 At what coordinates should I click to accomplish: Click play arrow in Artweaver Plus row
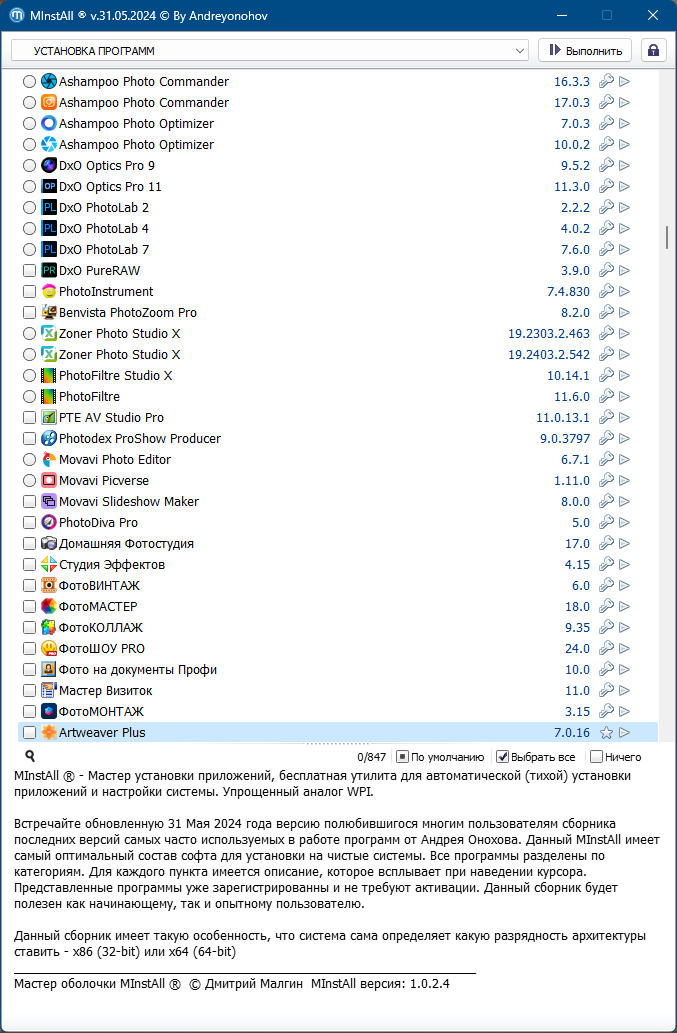(x=625, y=733)
